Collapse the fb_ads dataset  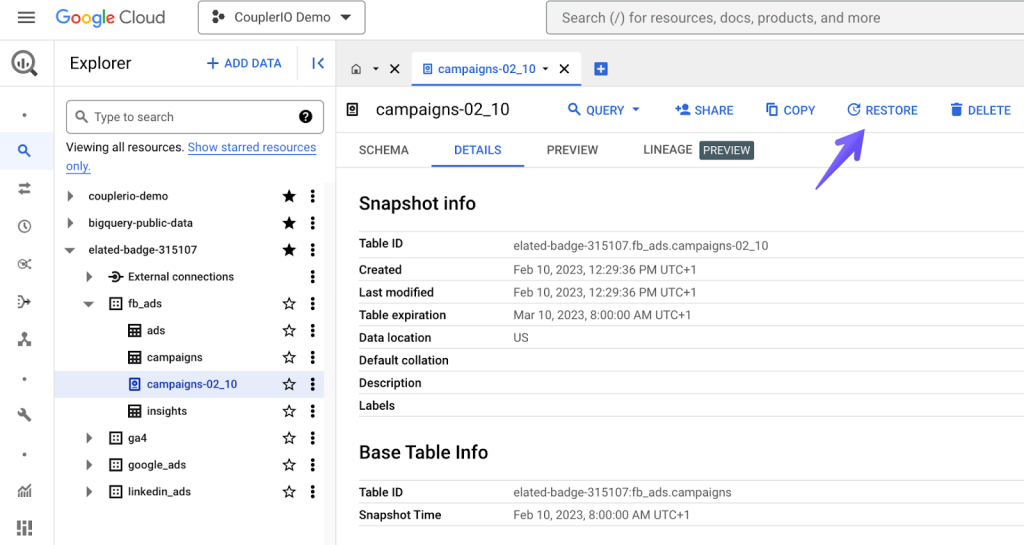pyautogui.click(x=89, y=304)
